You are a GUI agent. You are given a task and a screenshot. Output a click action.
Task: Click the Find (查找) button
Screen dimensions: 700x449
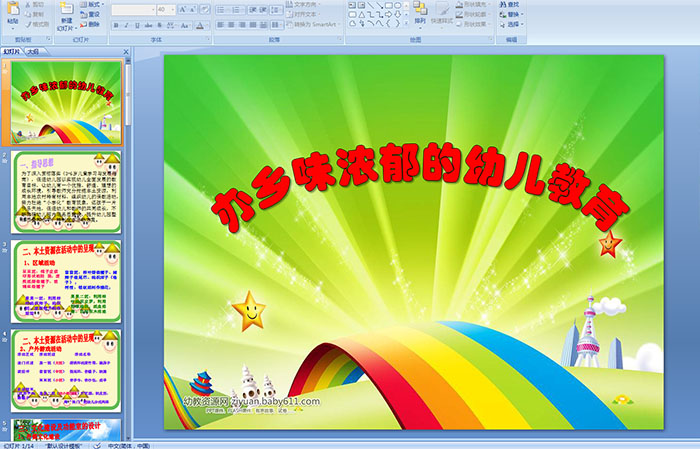510,4
